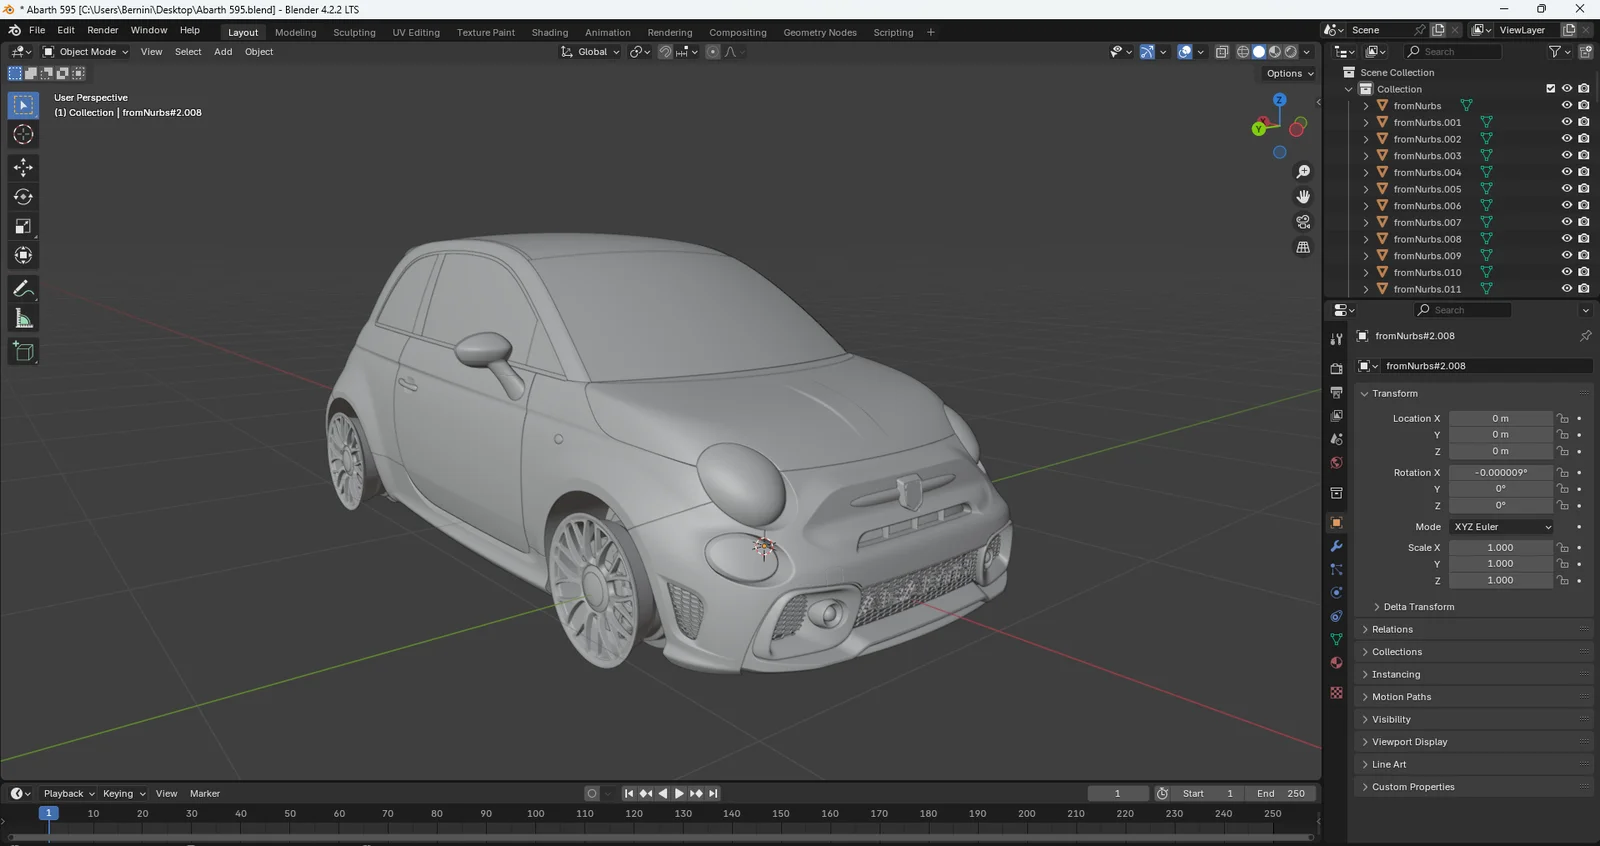The height and width of the screenshot is (846, 1600).
Task: Switch to wireframe viewport shading
Action: [1243, 52]
